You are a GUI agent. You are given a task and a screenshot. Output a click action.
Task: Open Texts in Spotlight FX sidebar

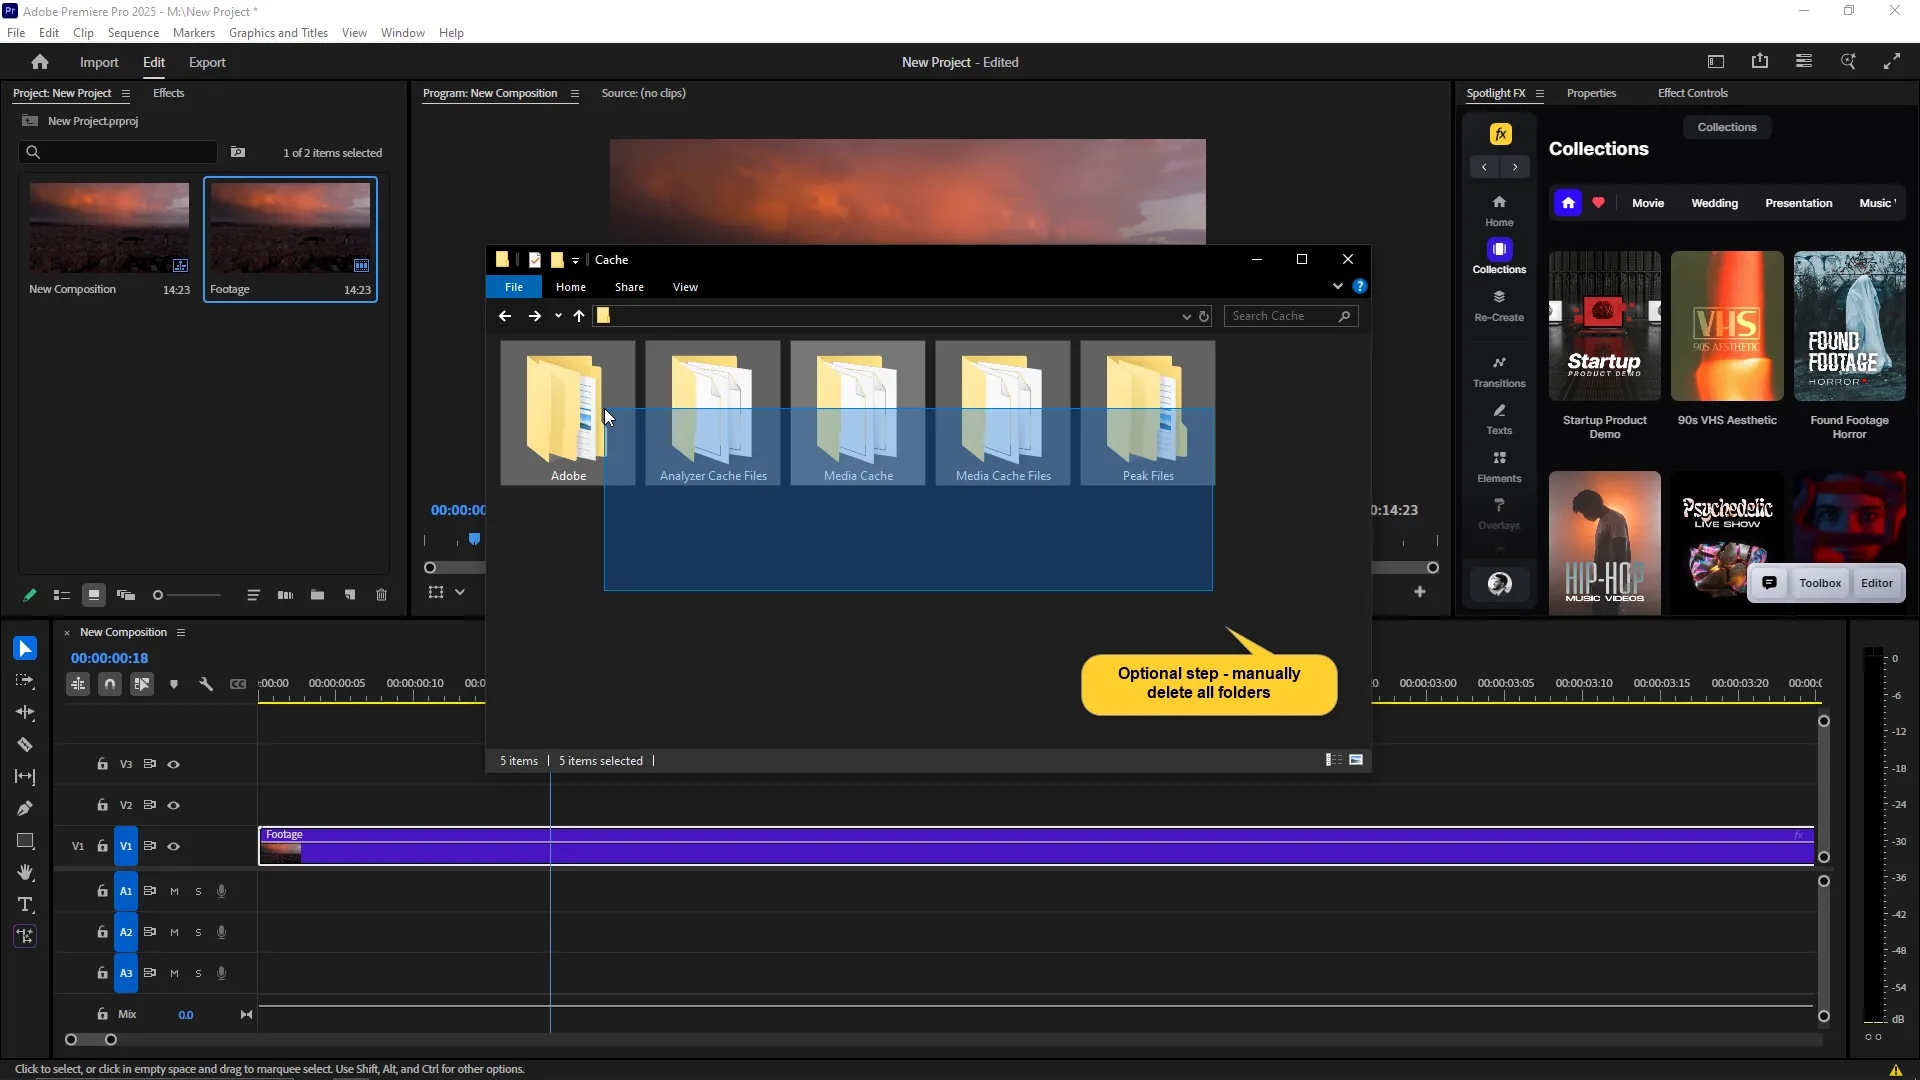click(1499, 419)
